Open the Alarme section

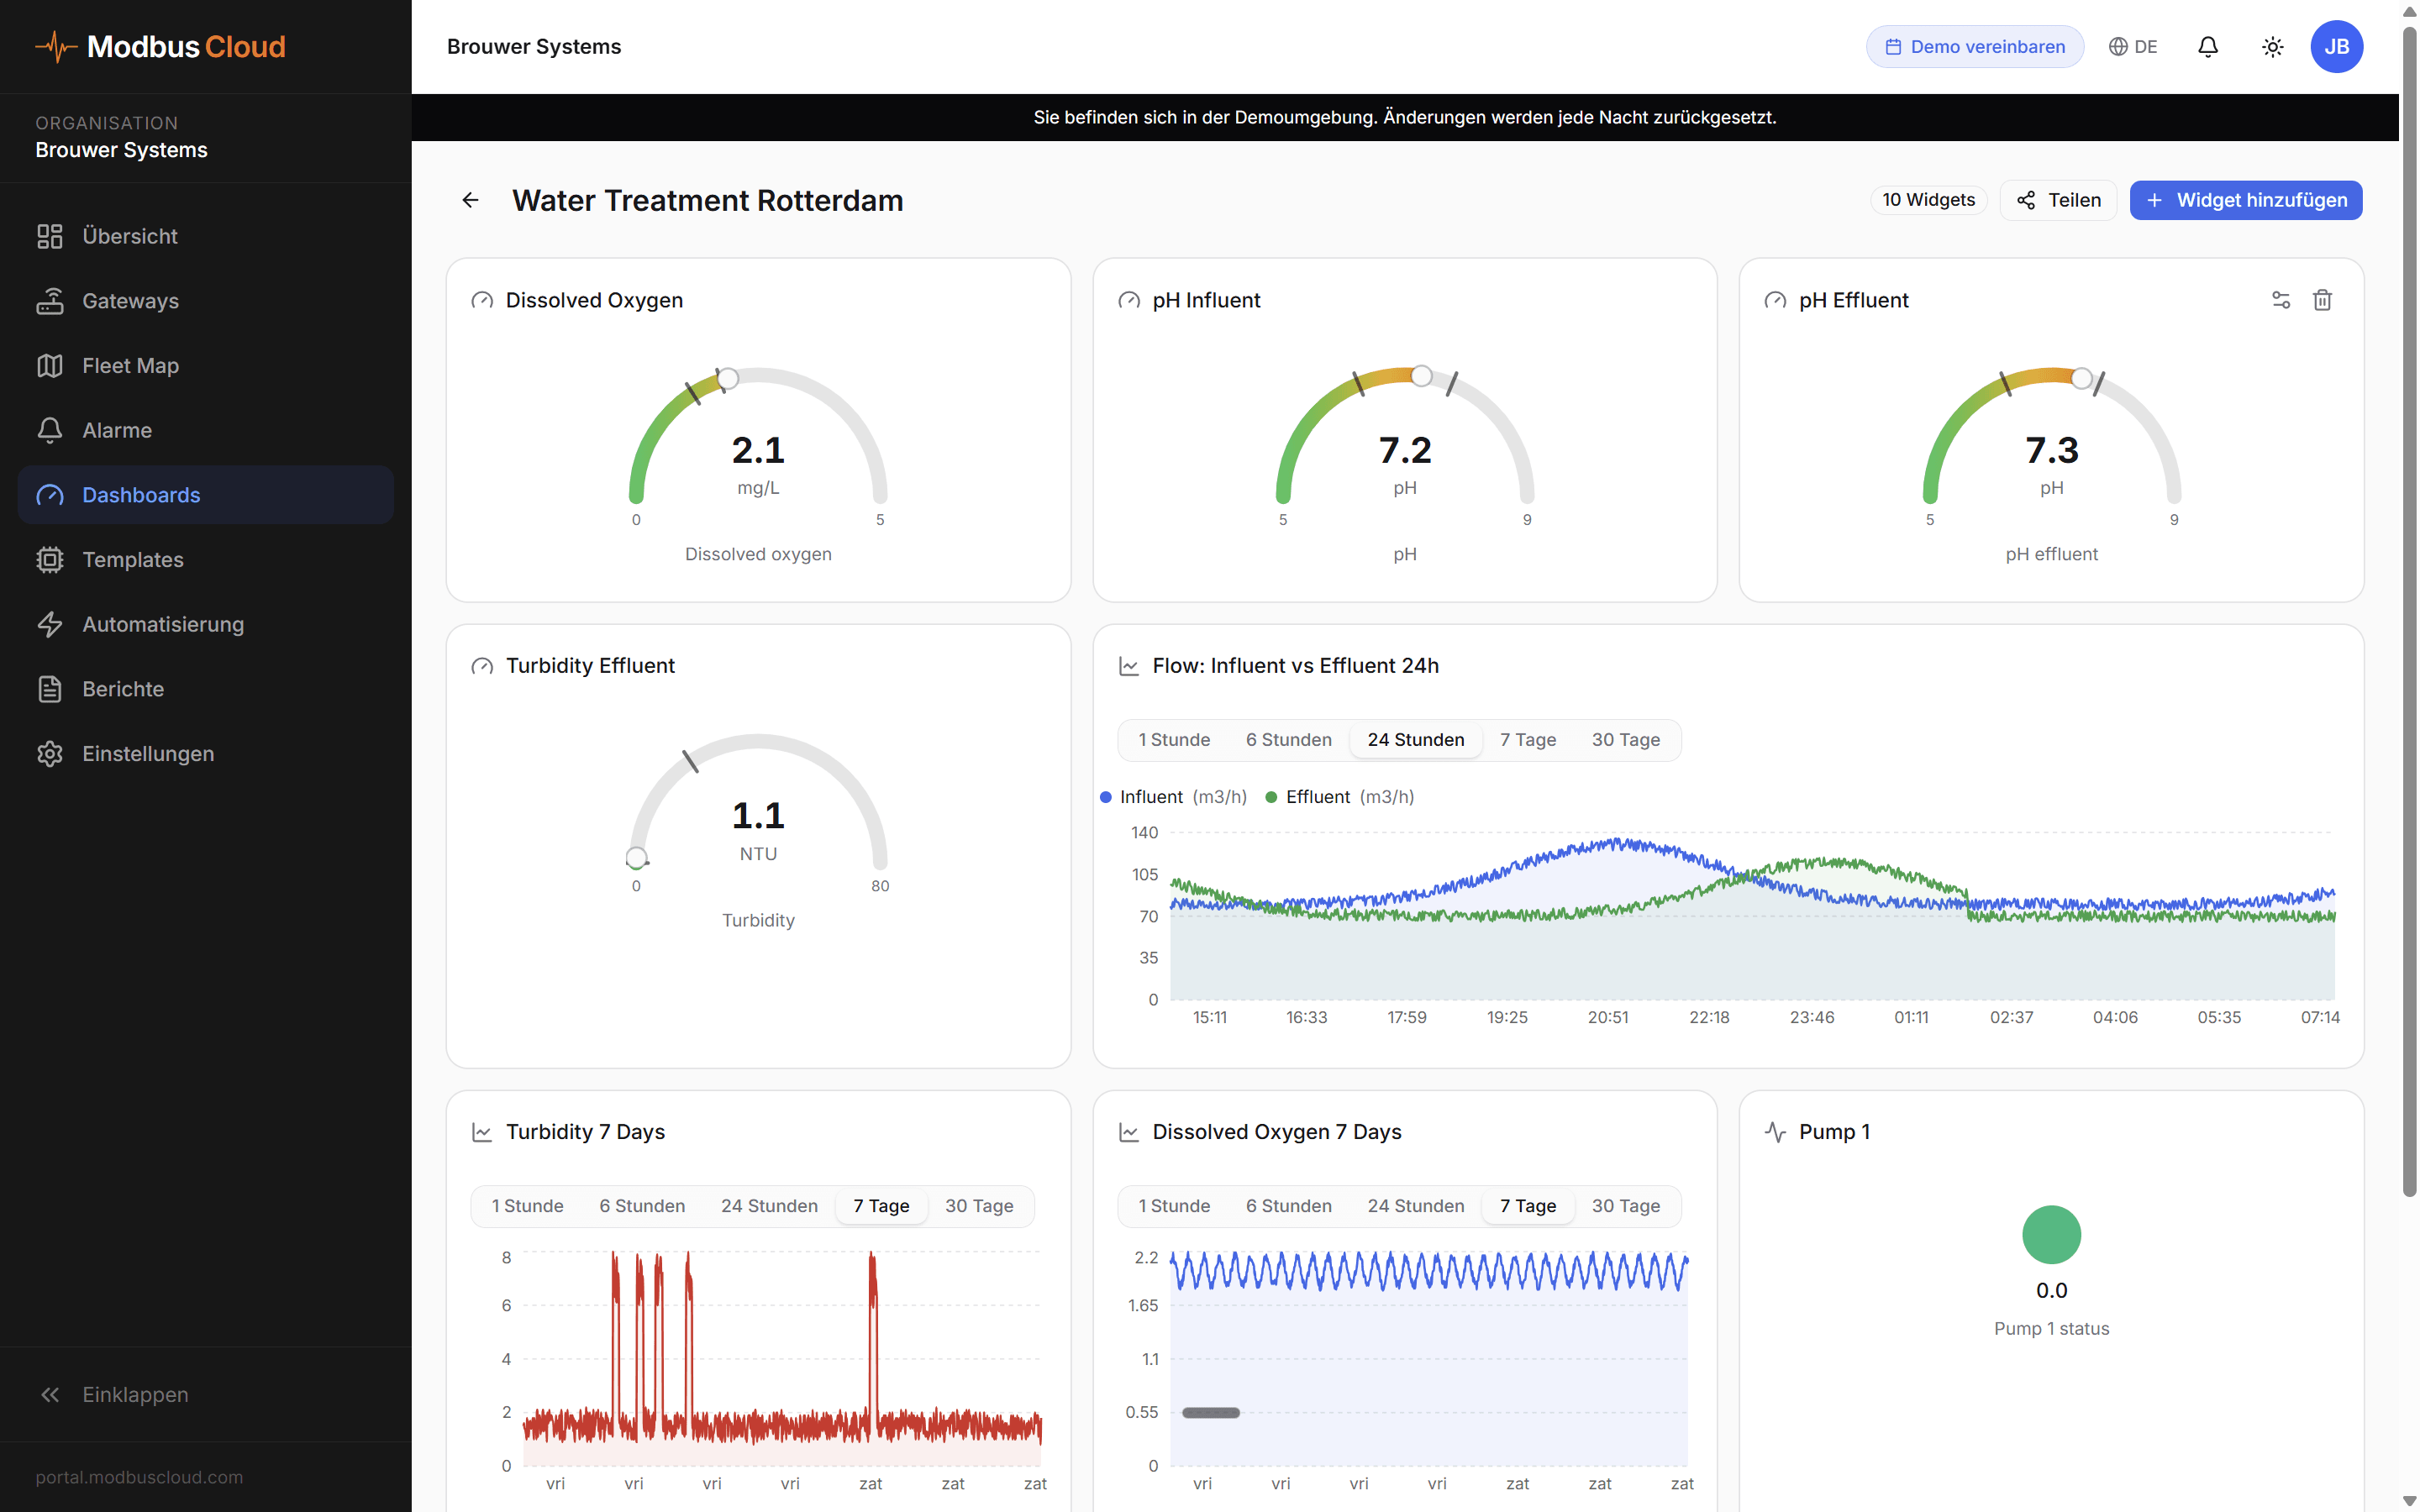(x=117, y=430)
